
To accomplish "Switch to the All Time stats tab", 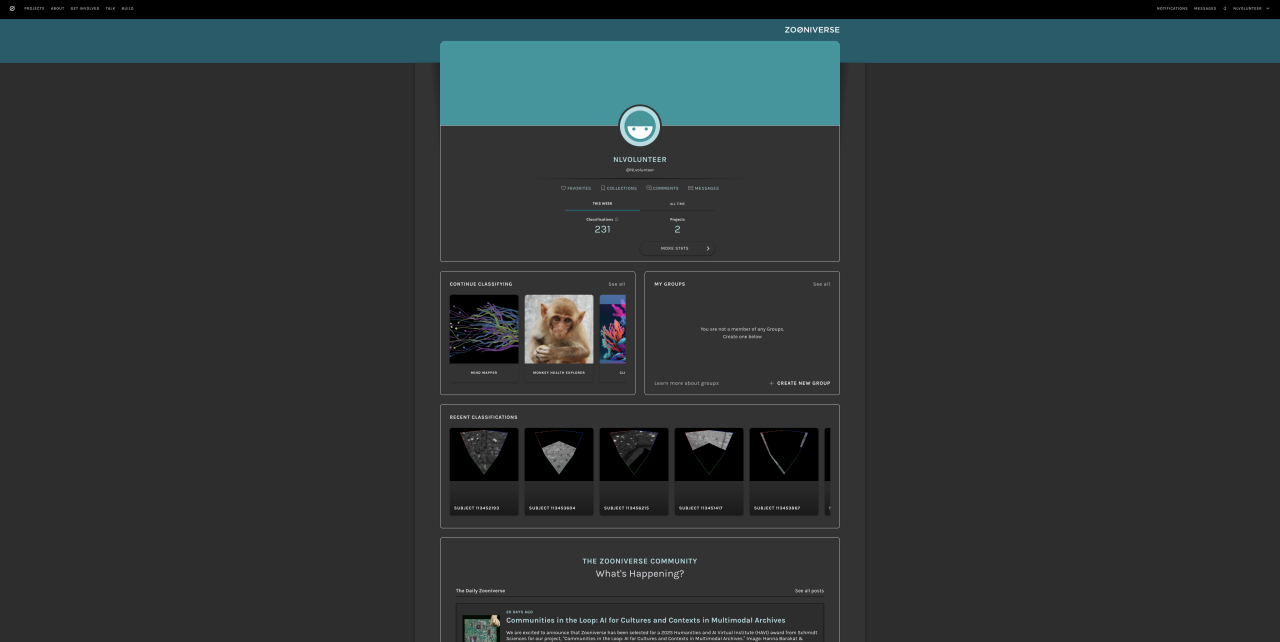I will pos(677,204).
